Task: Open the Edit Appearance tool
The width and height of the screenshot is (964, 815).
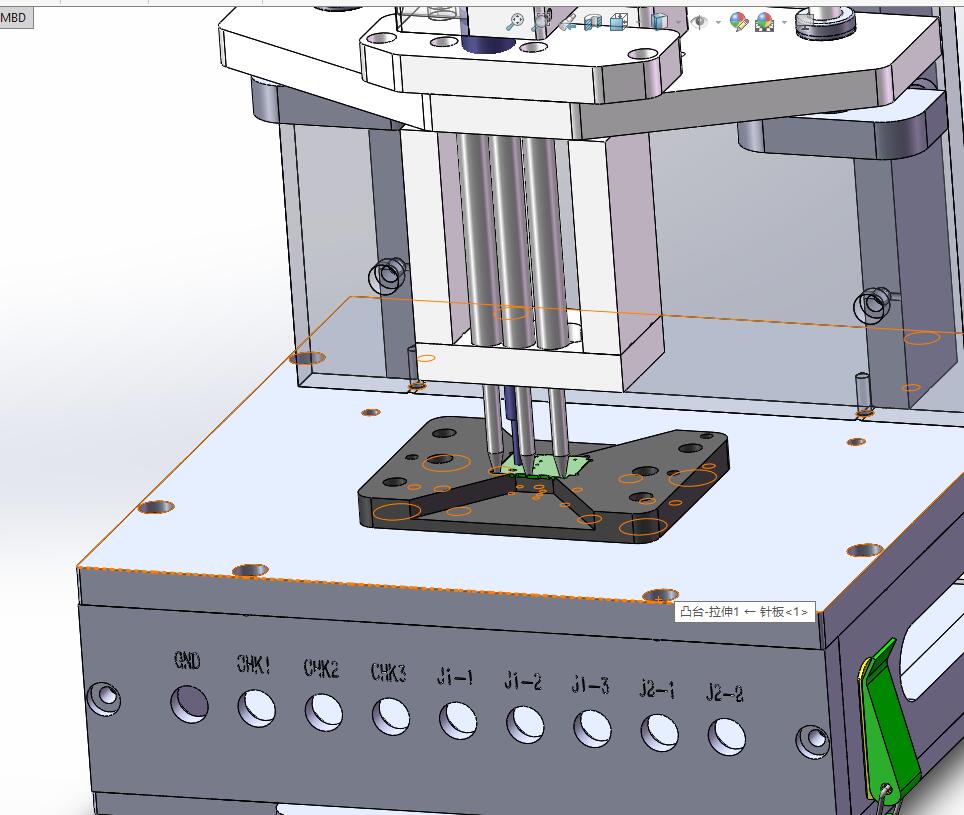Action: (738, 22)
